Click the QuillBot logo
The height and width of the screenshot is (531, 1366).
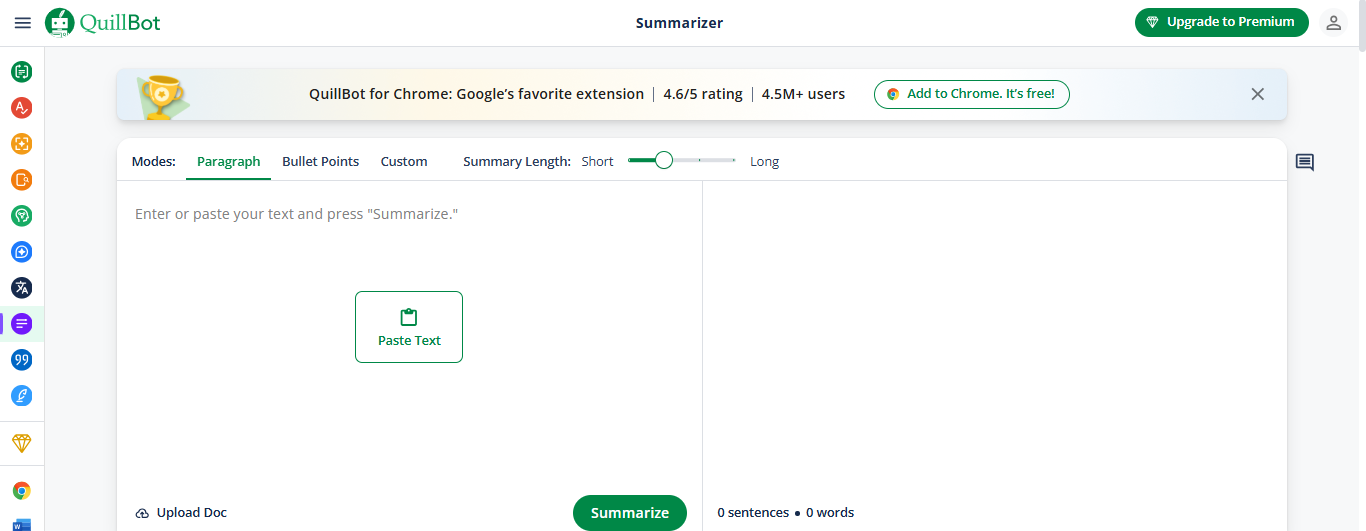(103, 22)
